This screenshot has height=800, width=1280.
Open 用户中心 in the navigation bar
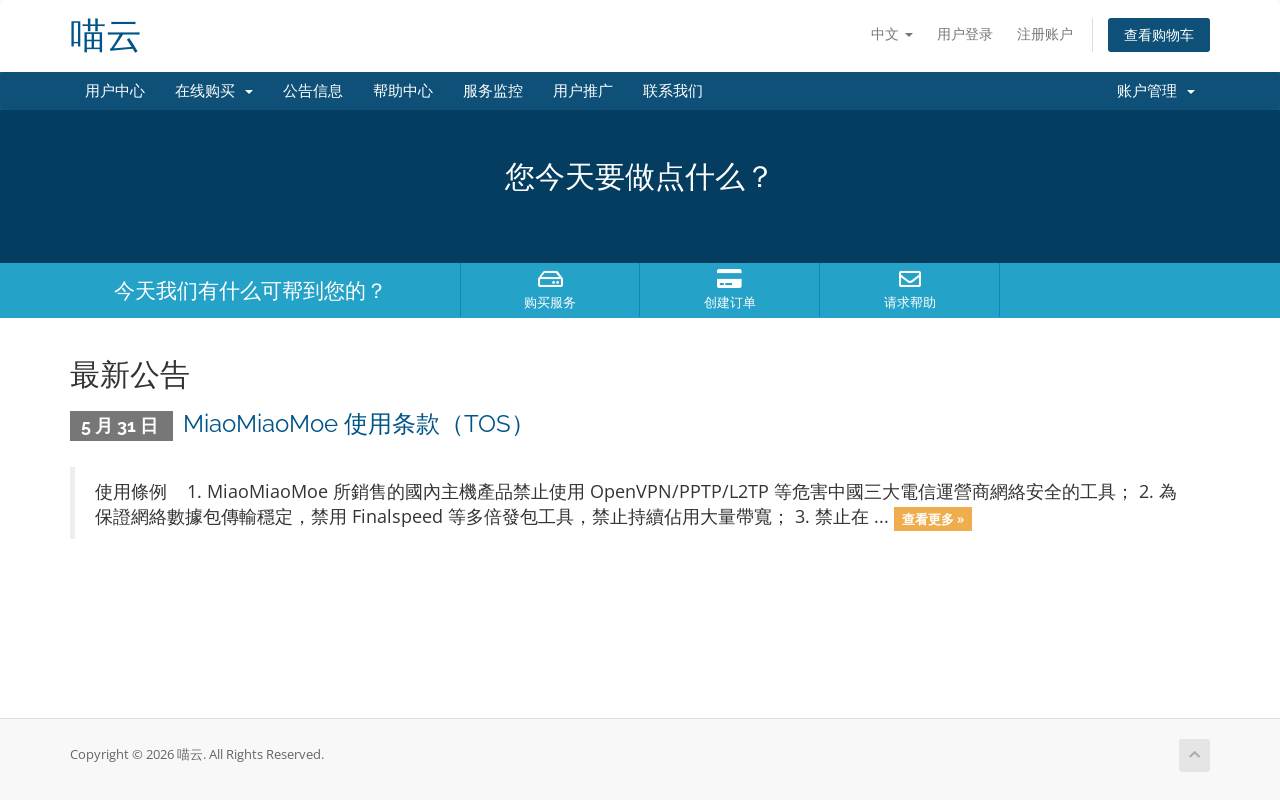tap(115, 91)
